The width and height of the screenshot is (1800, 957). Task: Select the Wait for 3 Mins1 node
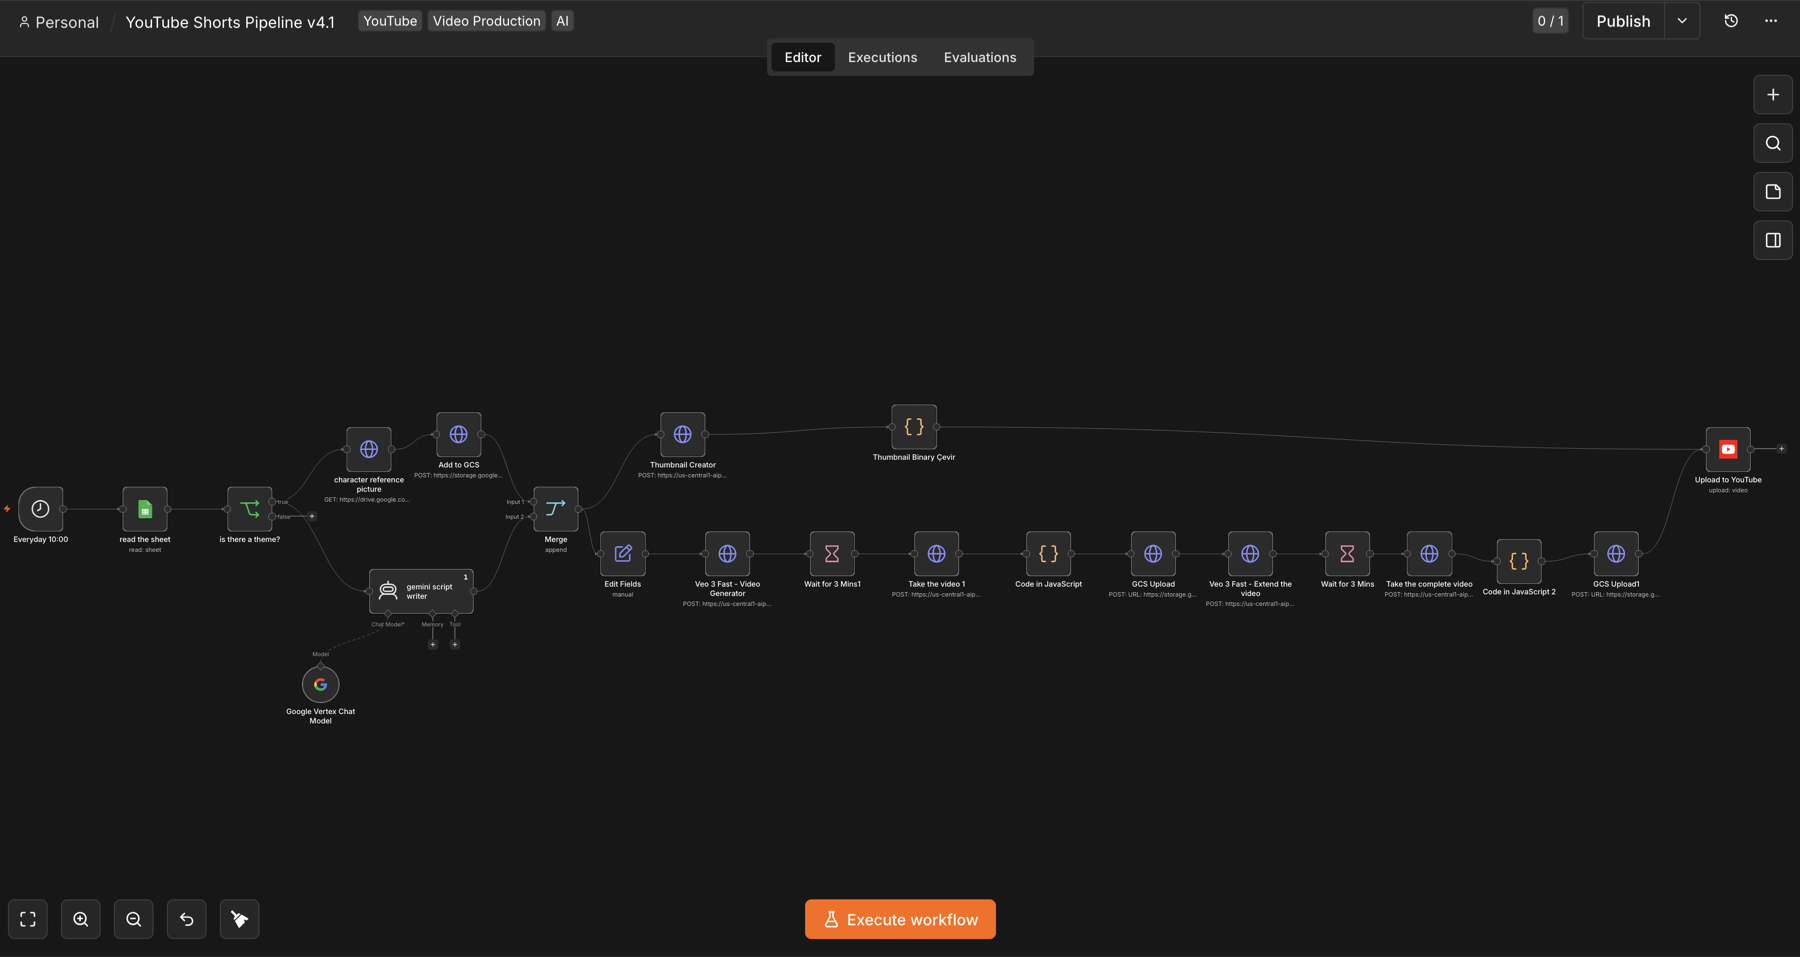click(x=832, y=553)
